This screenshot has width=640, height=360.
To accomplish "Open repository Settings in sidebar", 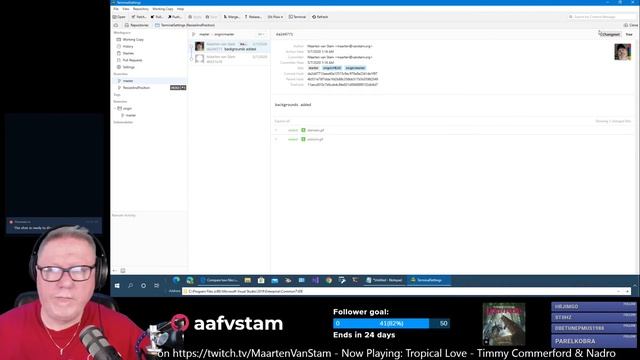I will [126, 67].
